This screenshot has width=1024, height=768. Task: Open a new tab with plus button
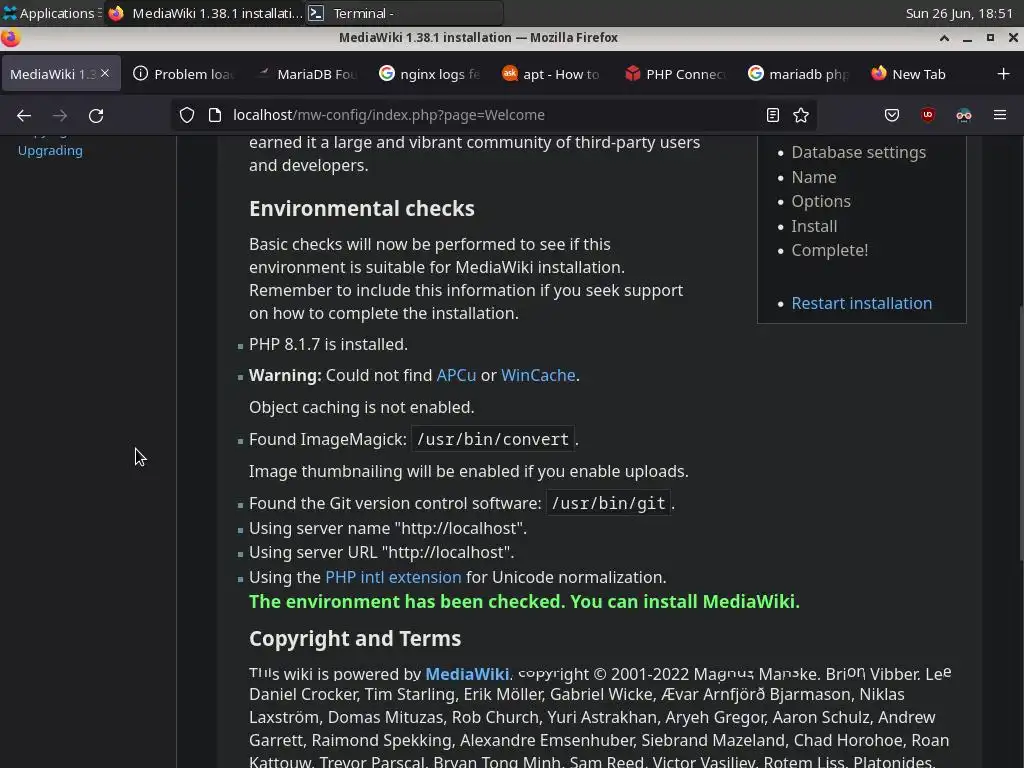(x=1004, y=74)
